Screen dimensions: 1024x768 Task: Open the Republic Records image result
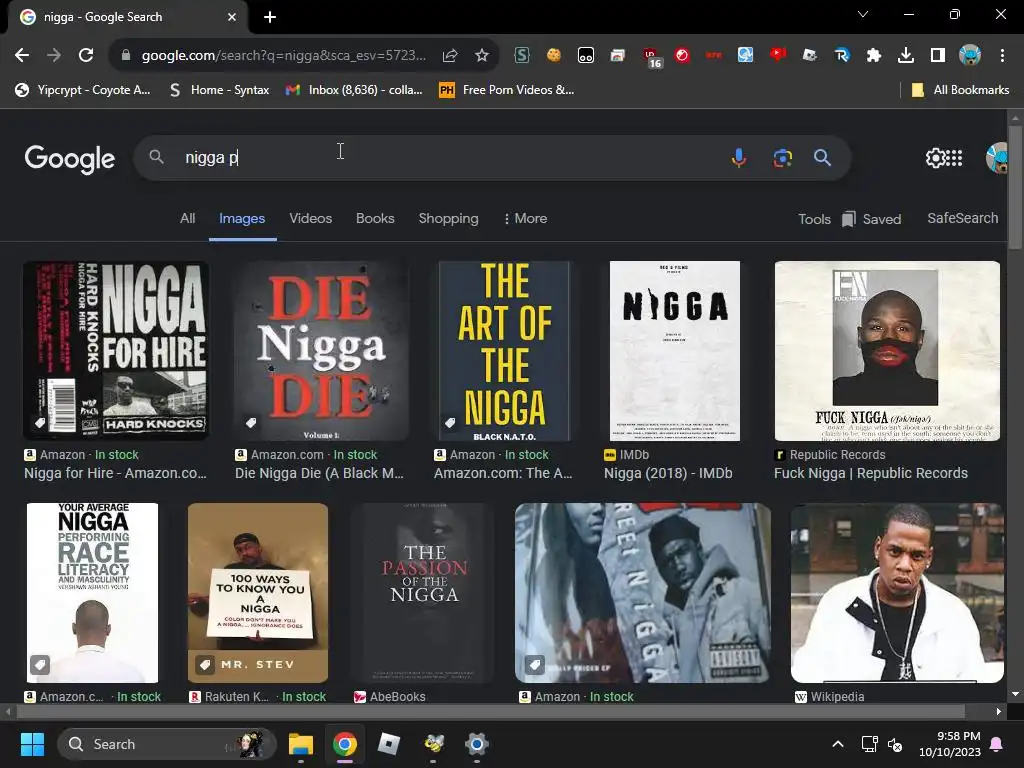click(x=887, y=351)
